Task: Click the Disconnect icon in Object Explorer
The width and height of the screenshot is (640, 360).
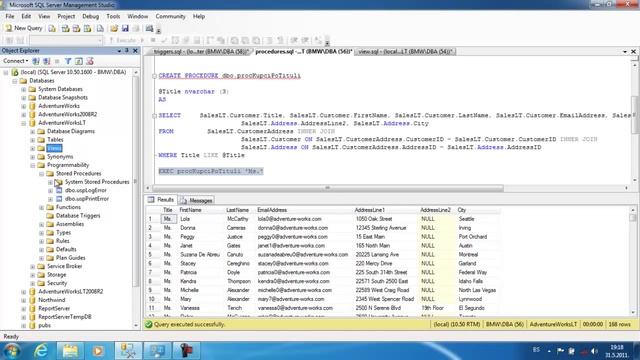Action: pos(47,61)
